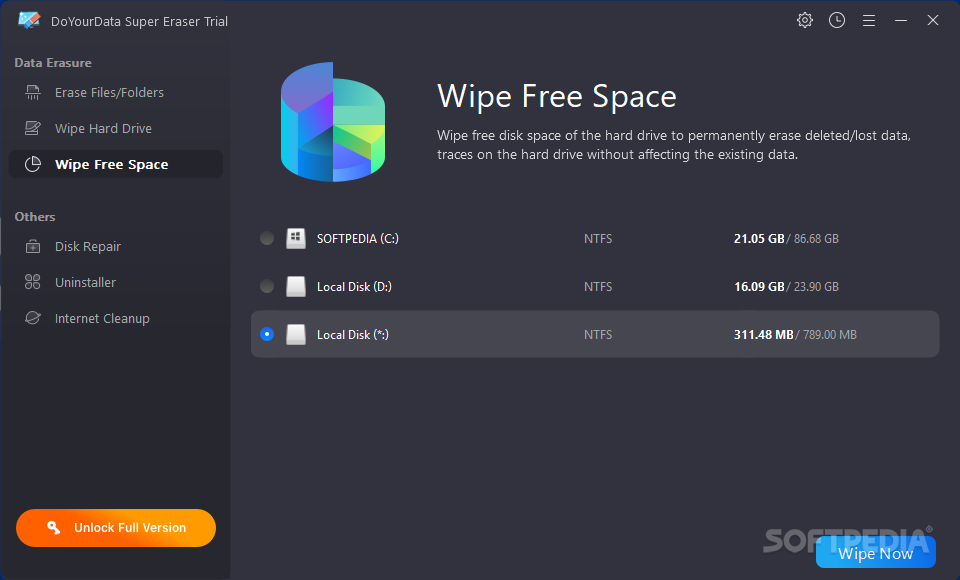Click the SOFTPEDIA (C:) drive name
Screen dimensions: 960x580
358,239
